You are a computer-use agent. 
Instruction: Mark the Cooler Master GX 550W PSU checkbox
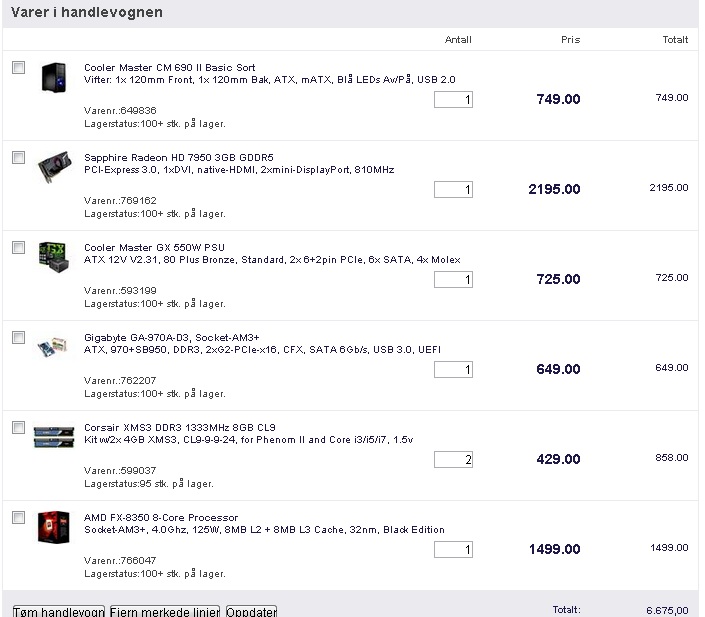point(18,247)
